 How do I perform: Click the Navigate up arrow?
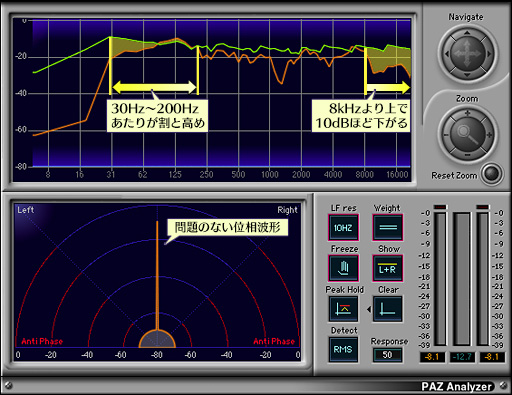point(467,33)
